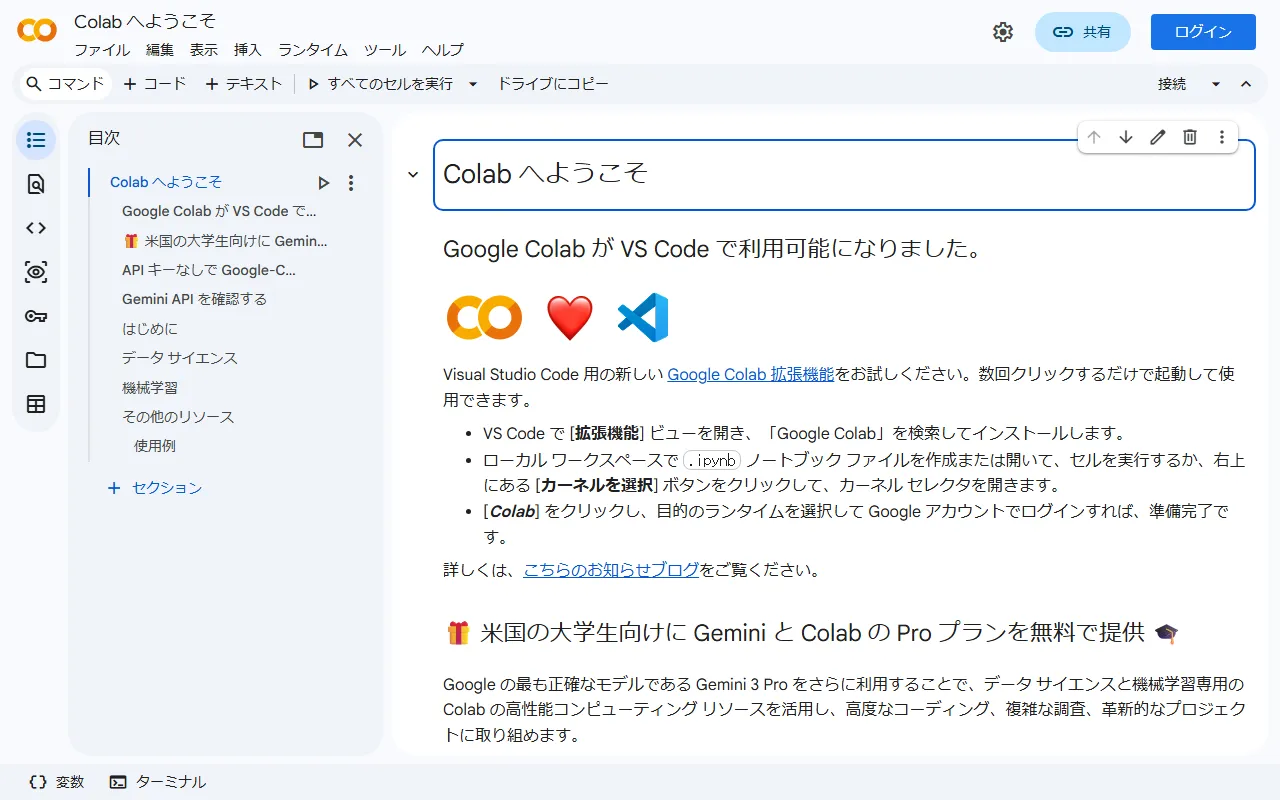Open the 表示 menu
Screen dimensions: 1280x800
pyautogui.click(x=204, y=50)
